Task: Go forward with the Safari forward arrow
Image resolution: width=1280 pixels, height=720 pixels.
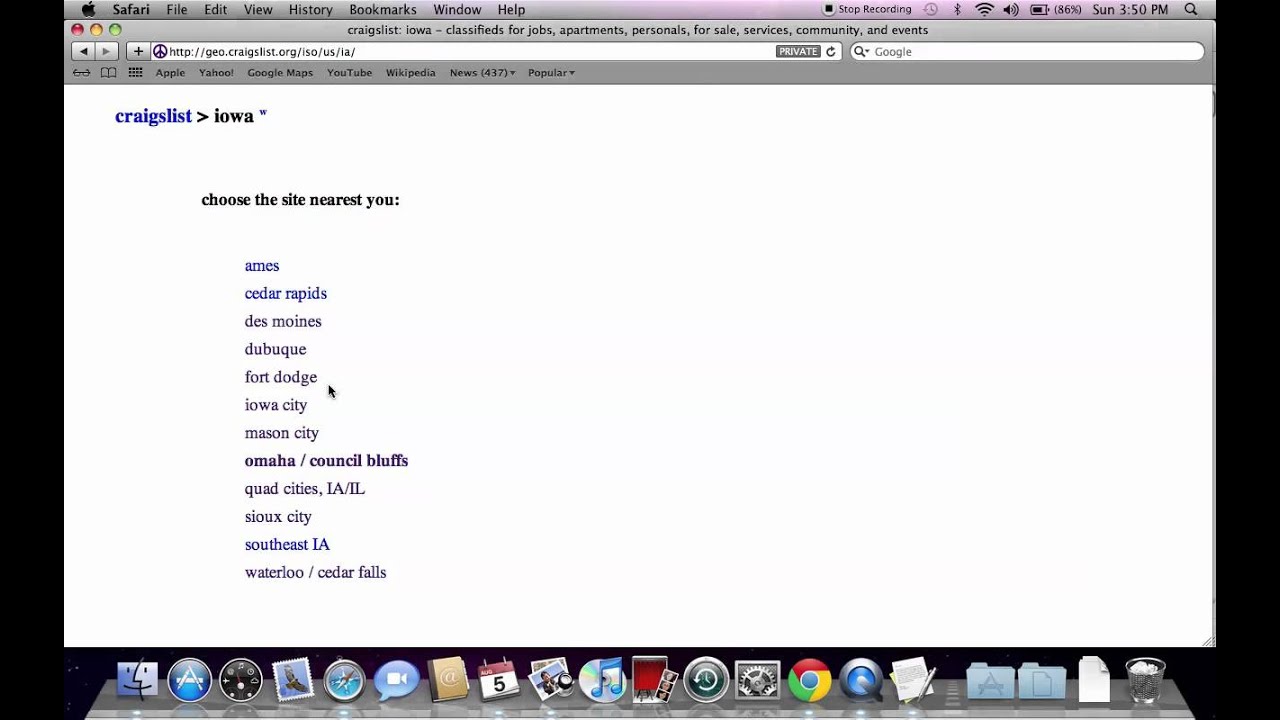Action: pyautogui.click(x=106, y=51)
